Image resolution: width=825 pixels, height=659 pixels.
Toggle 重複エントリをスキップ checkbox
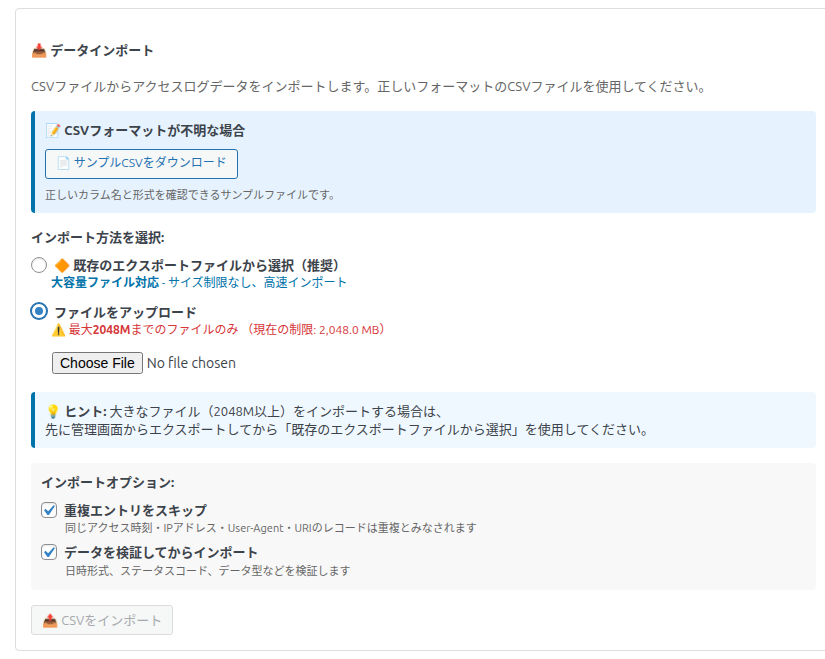(49, 510)
